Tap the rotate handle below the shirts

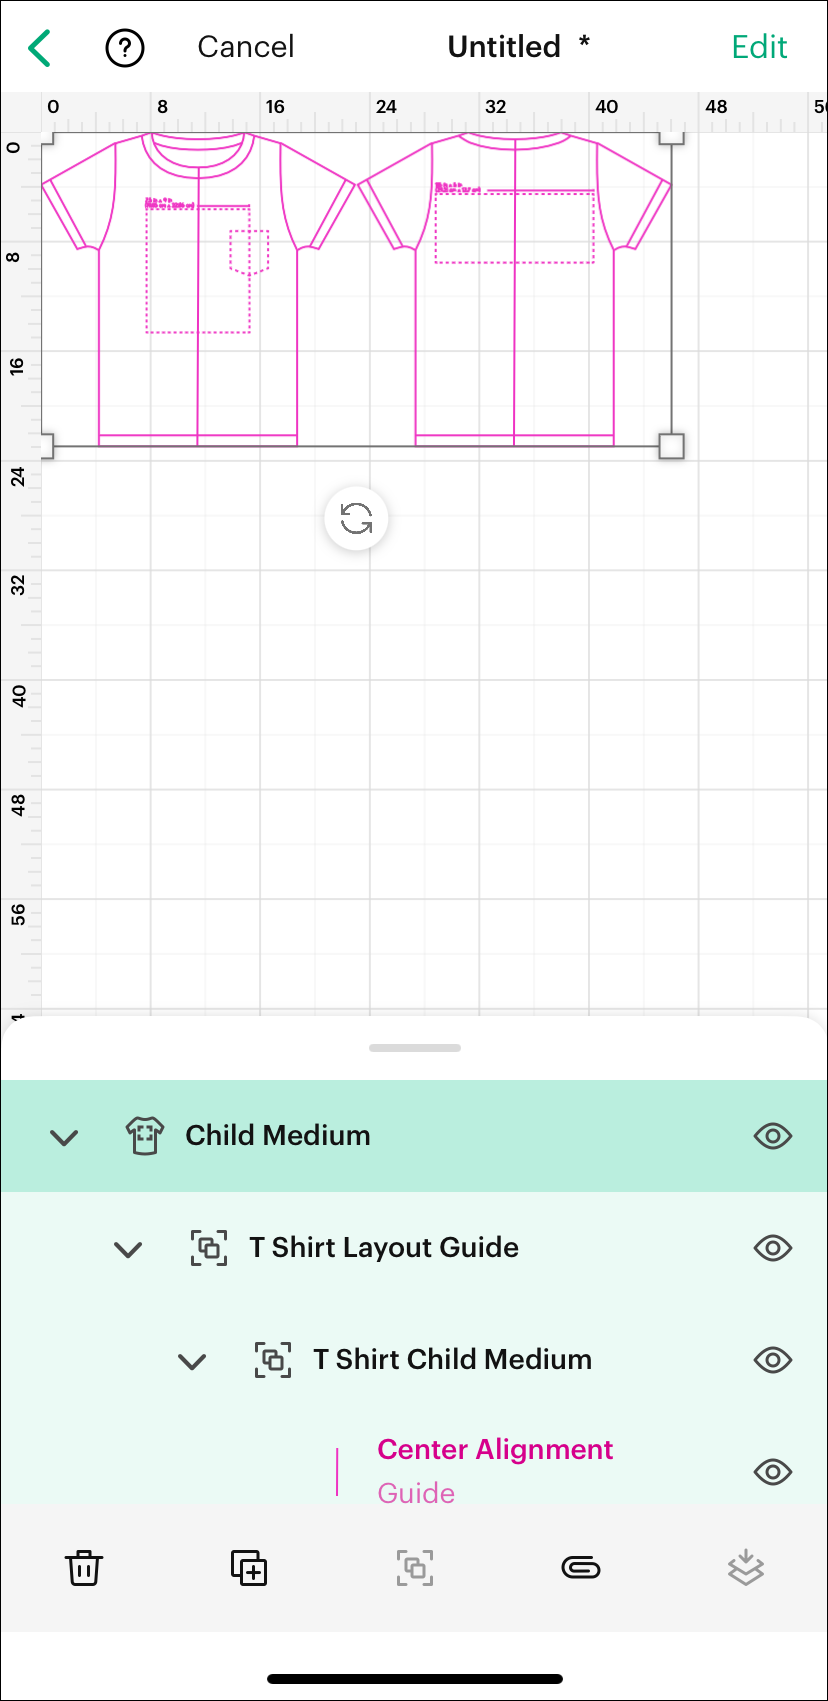[x=356, y=519]
